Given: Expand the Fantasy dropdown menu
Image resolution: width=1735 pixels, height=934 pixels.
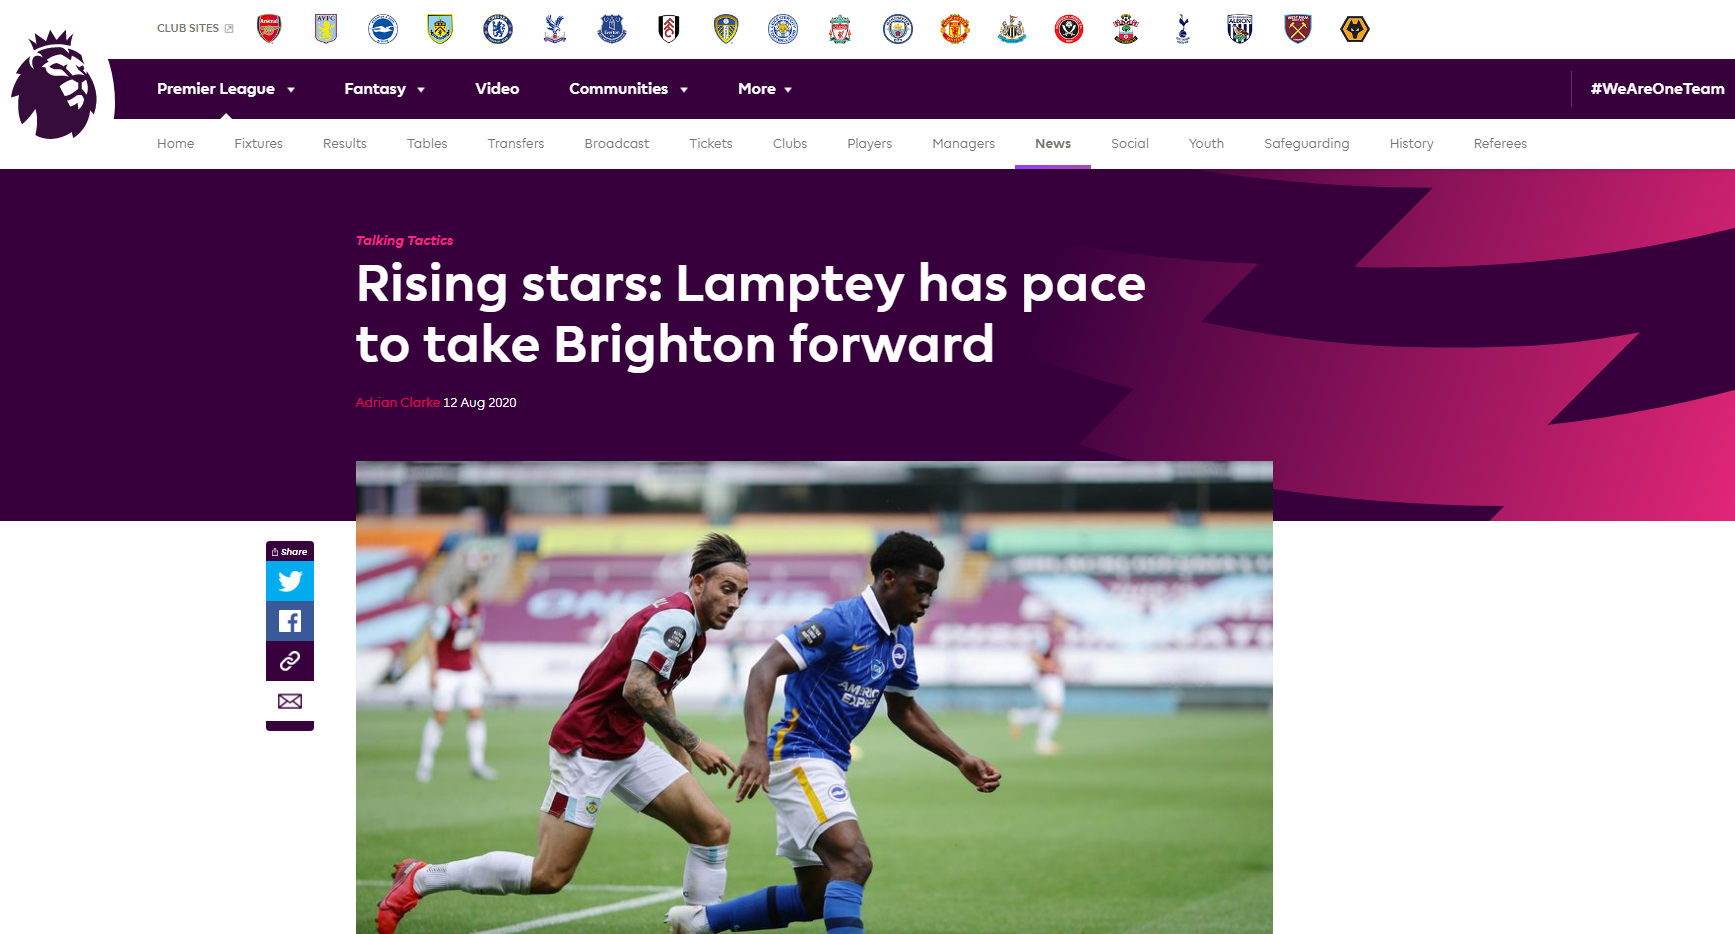Looking at the screenshot, I should (x=385, y=89).
